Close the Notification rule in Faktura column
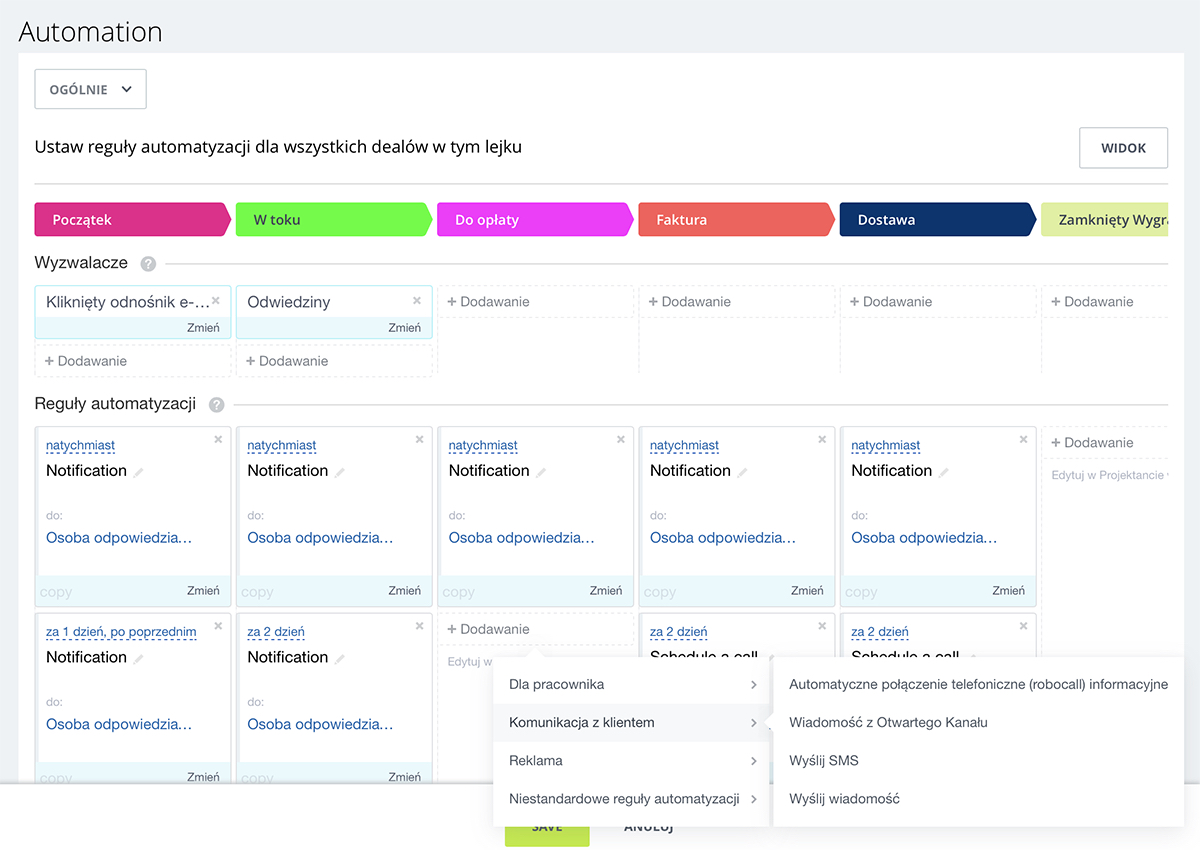This screenshot has height=850, width=1200. coord(822,439)
